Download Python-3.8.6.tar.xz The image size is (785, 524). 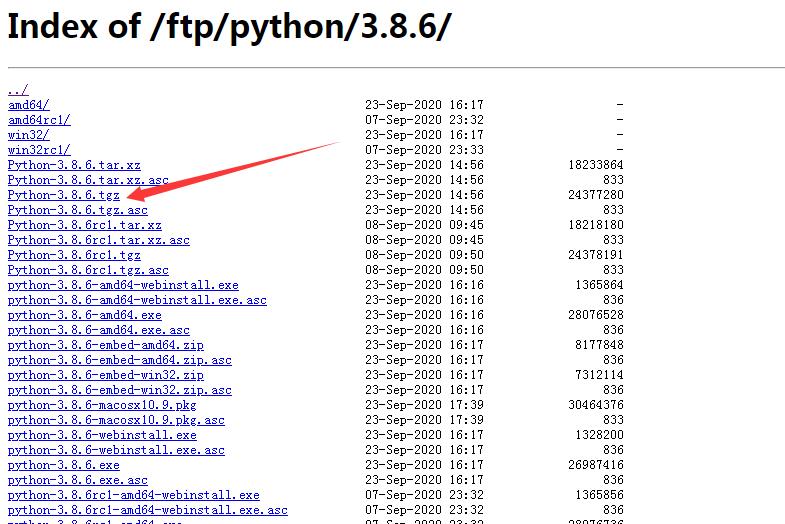click(x=74, y=165)
